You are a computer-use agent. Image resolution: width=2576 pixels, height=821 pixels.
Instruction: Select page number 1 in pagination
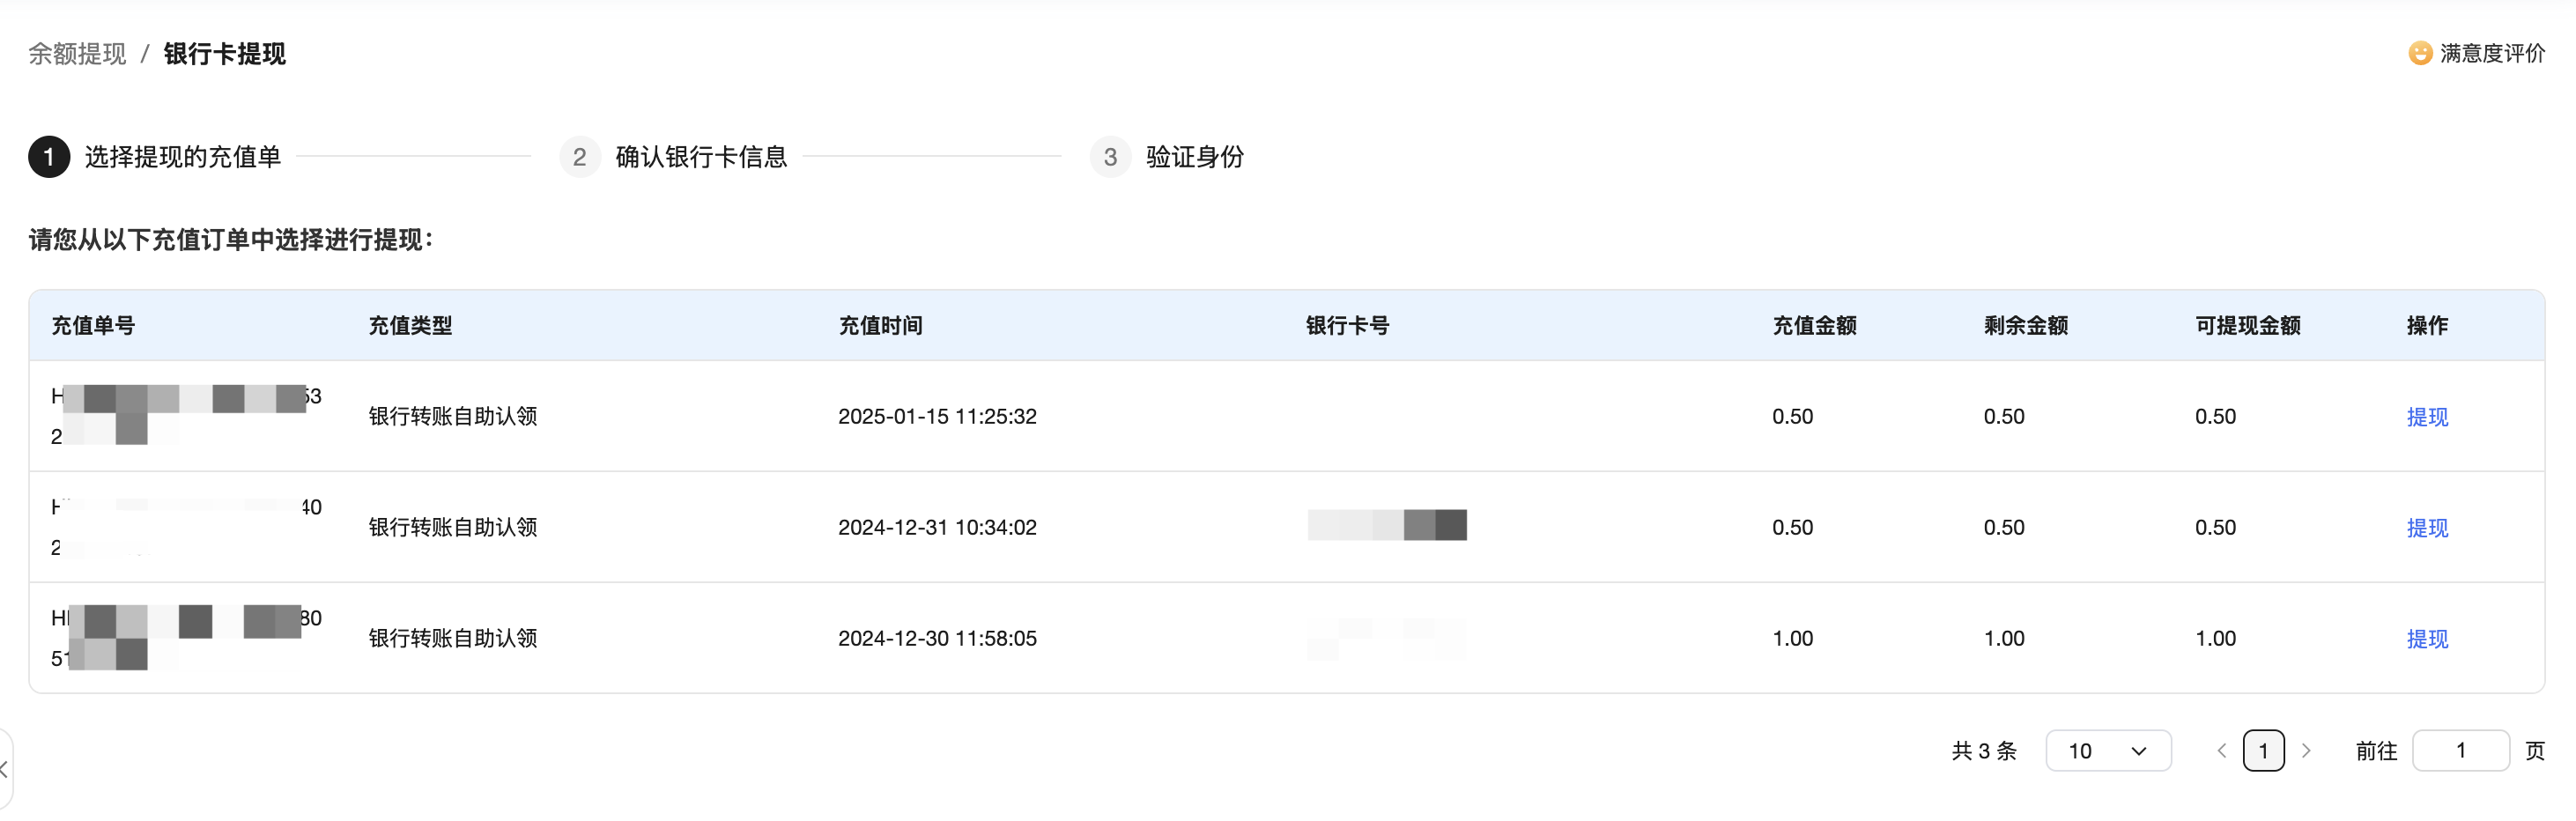point(2264,751)
